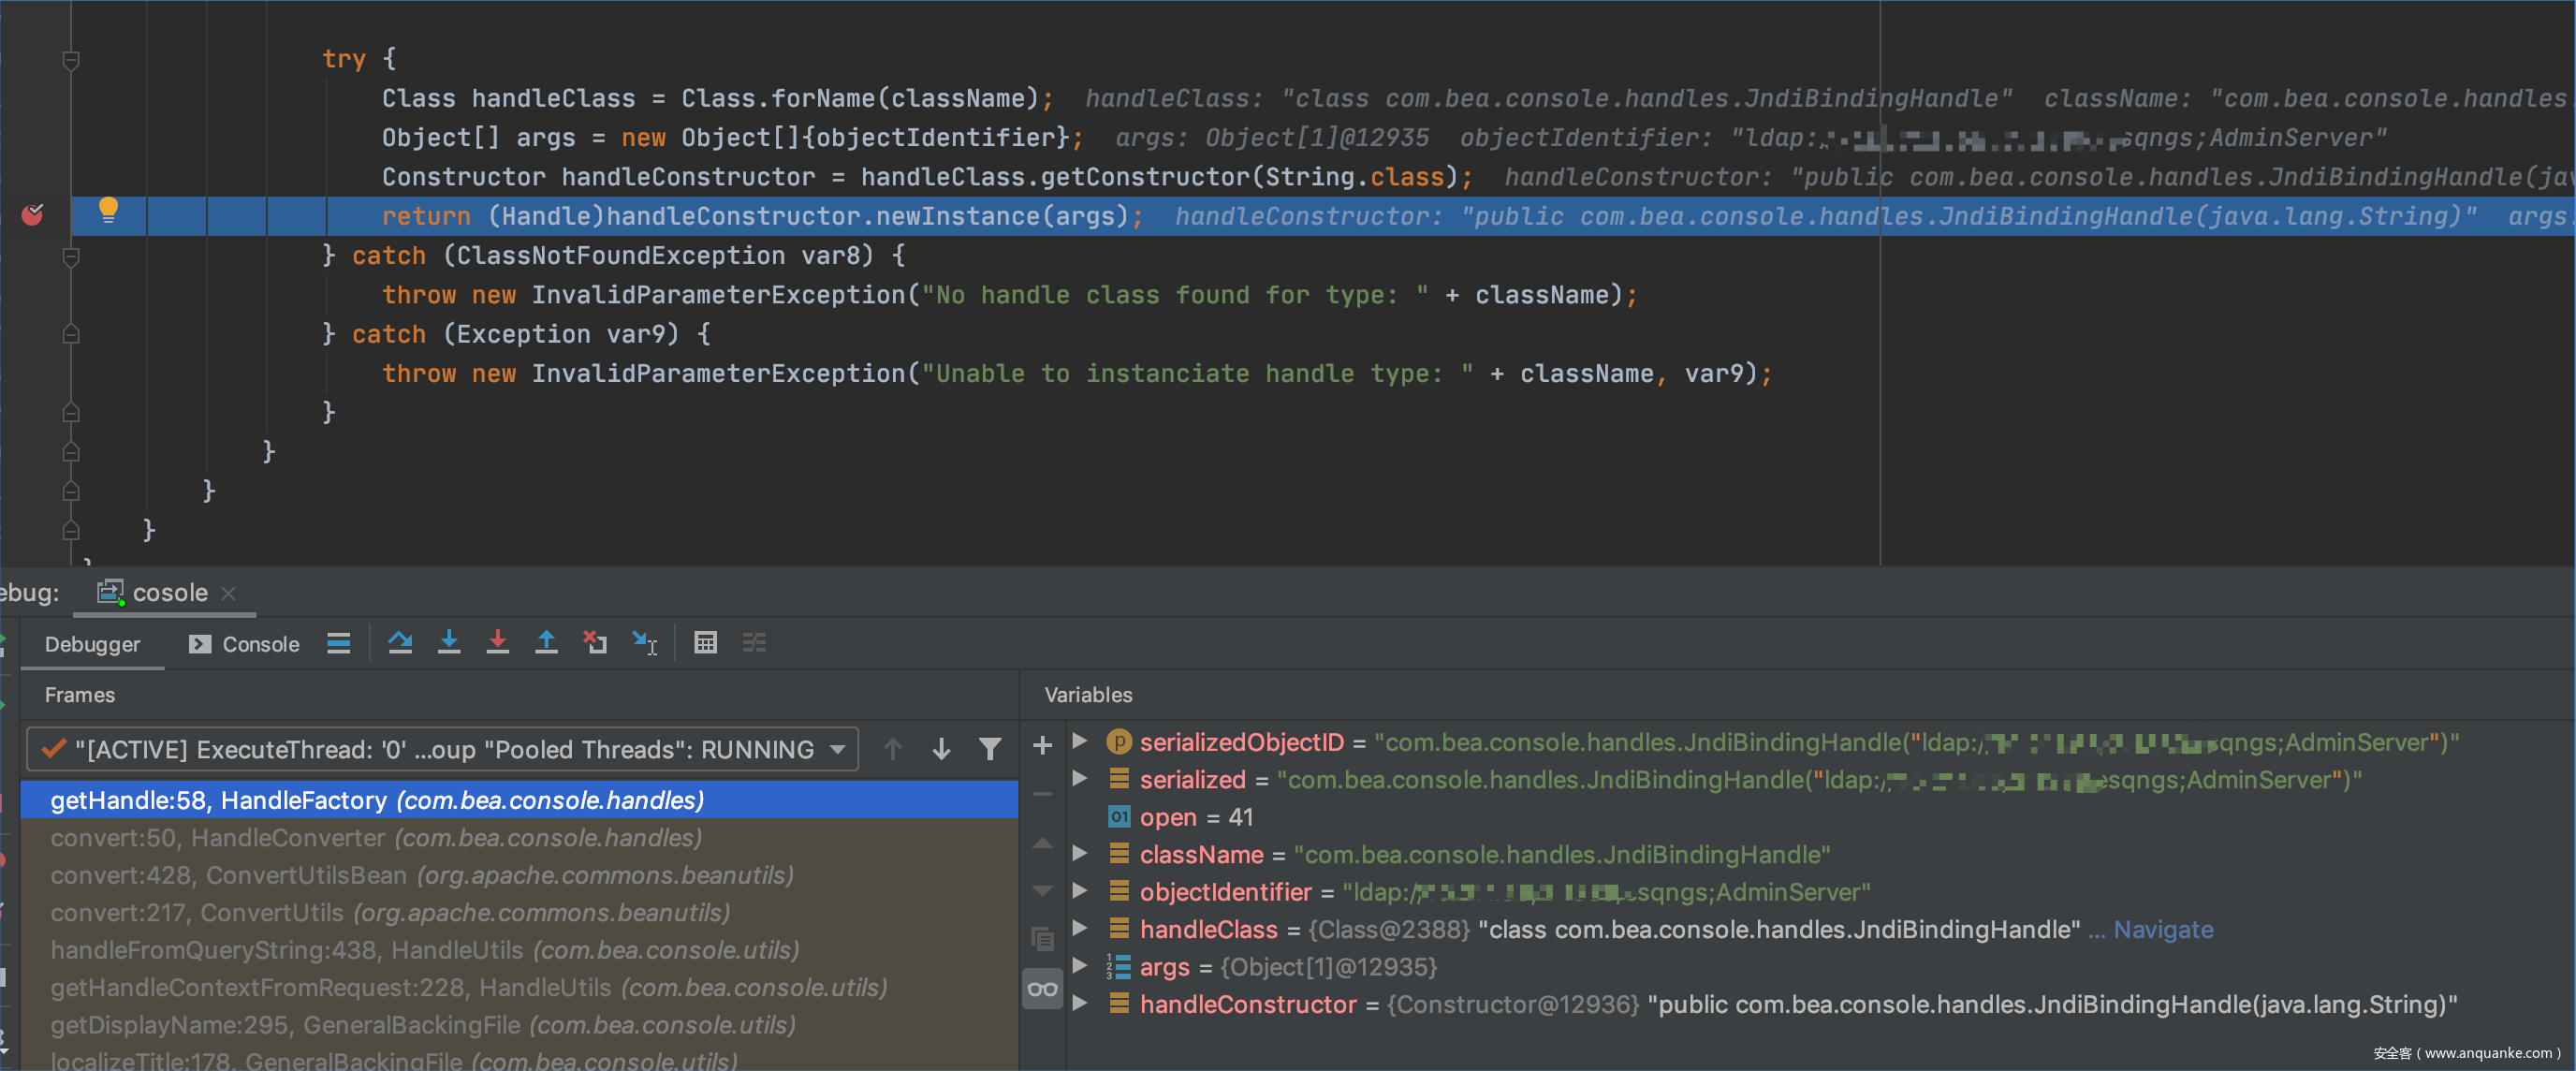Click the frames filter funnel icon
Viewport: 2576px width, 1071px height.
click(989, 749)
